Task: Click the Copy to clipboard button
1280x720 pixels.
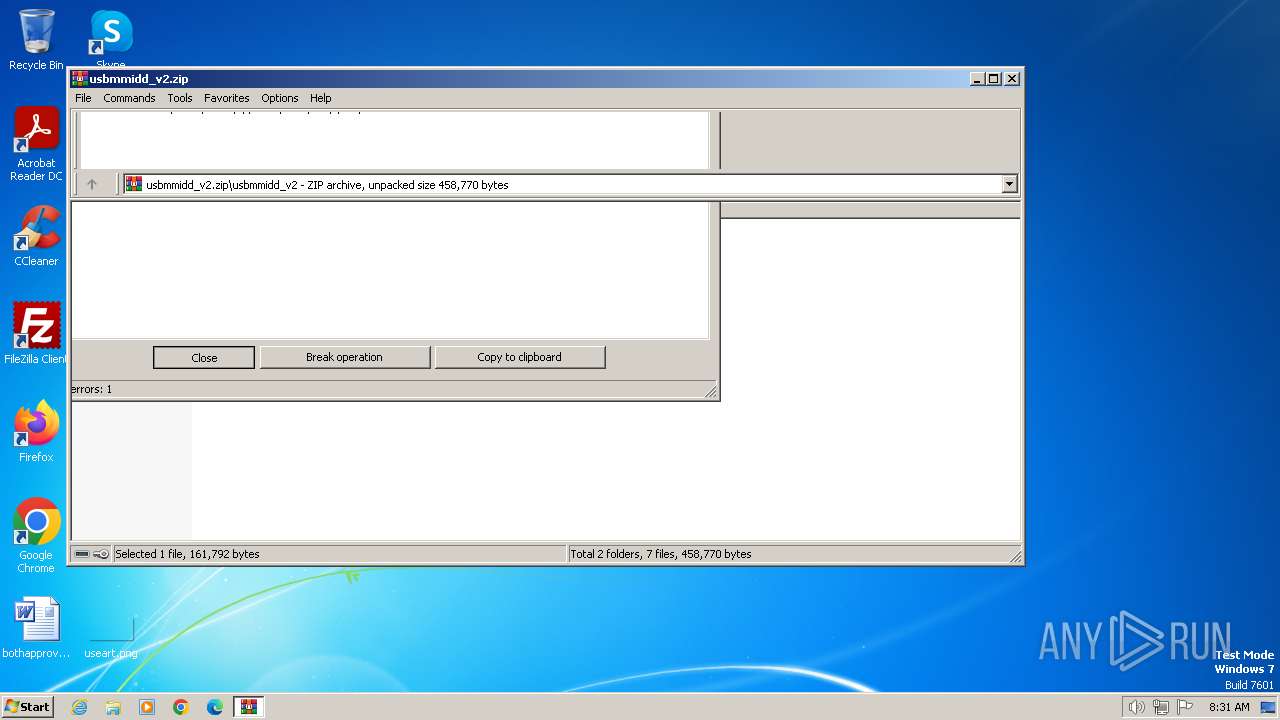Action: pos(519,357)
